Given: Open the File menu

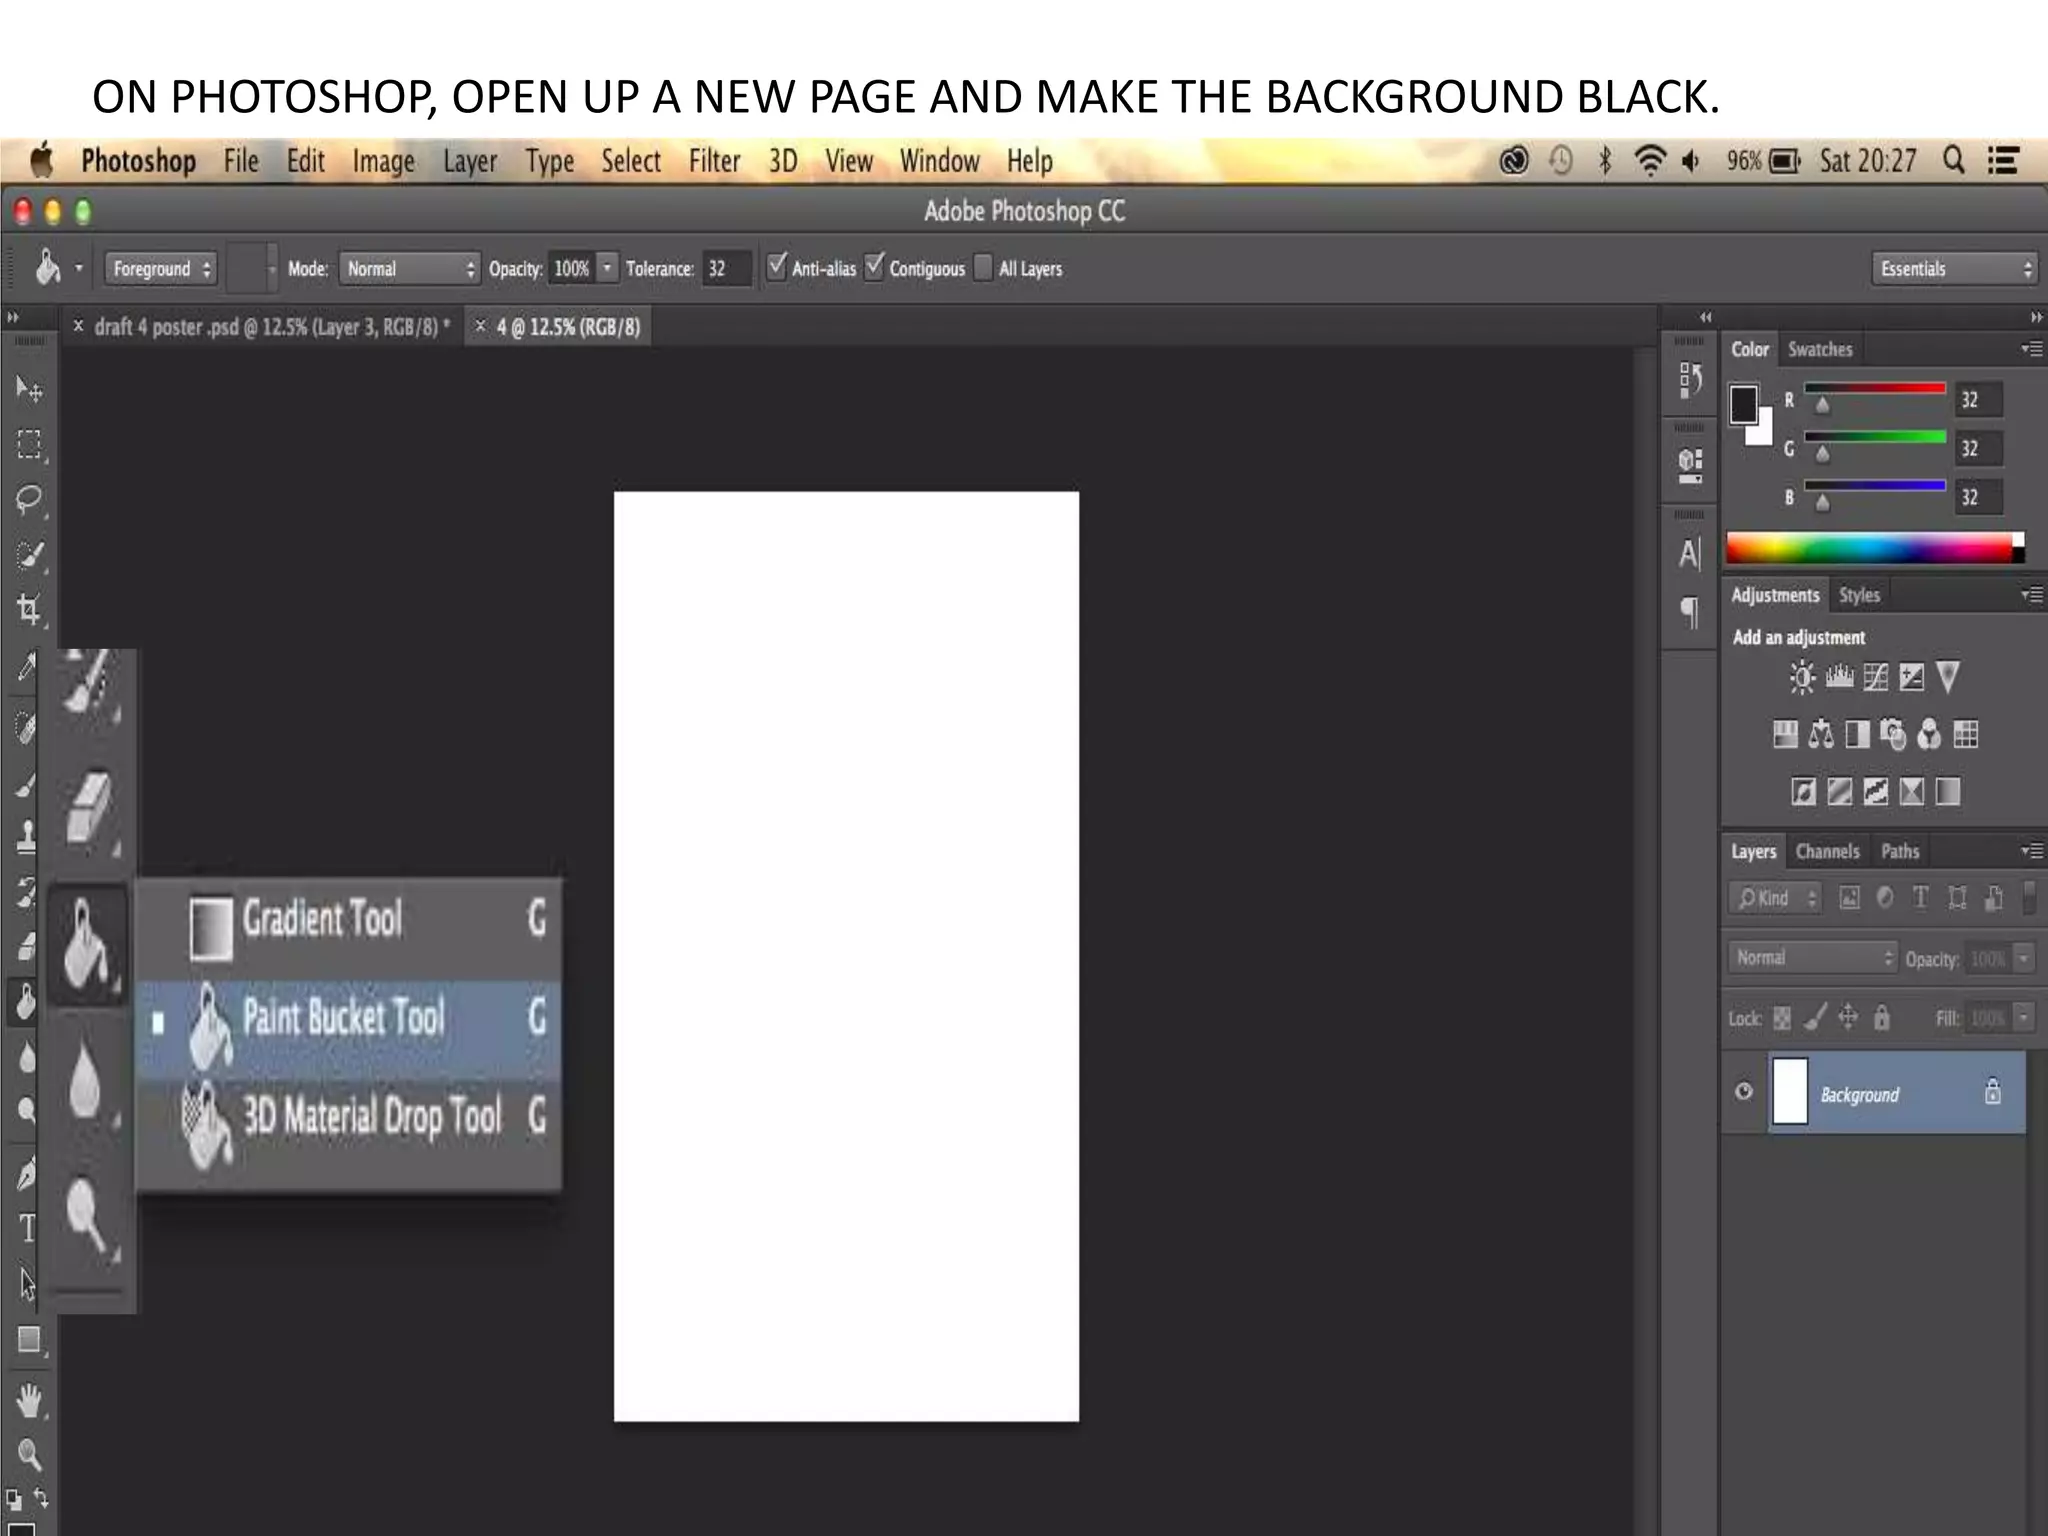Looking at the screenshot, I should (241, 161).
